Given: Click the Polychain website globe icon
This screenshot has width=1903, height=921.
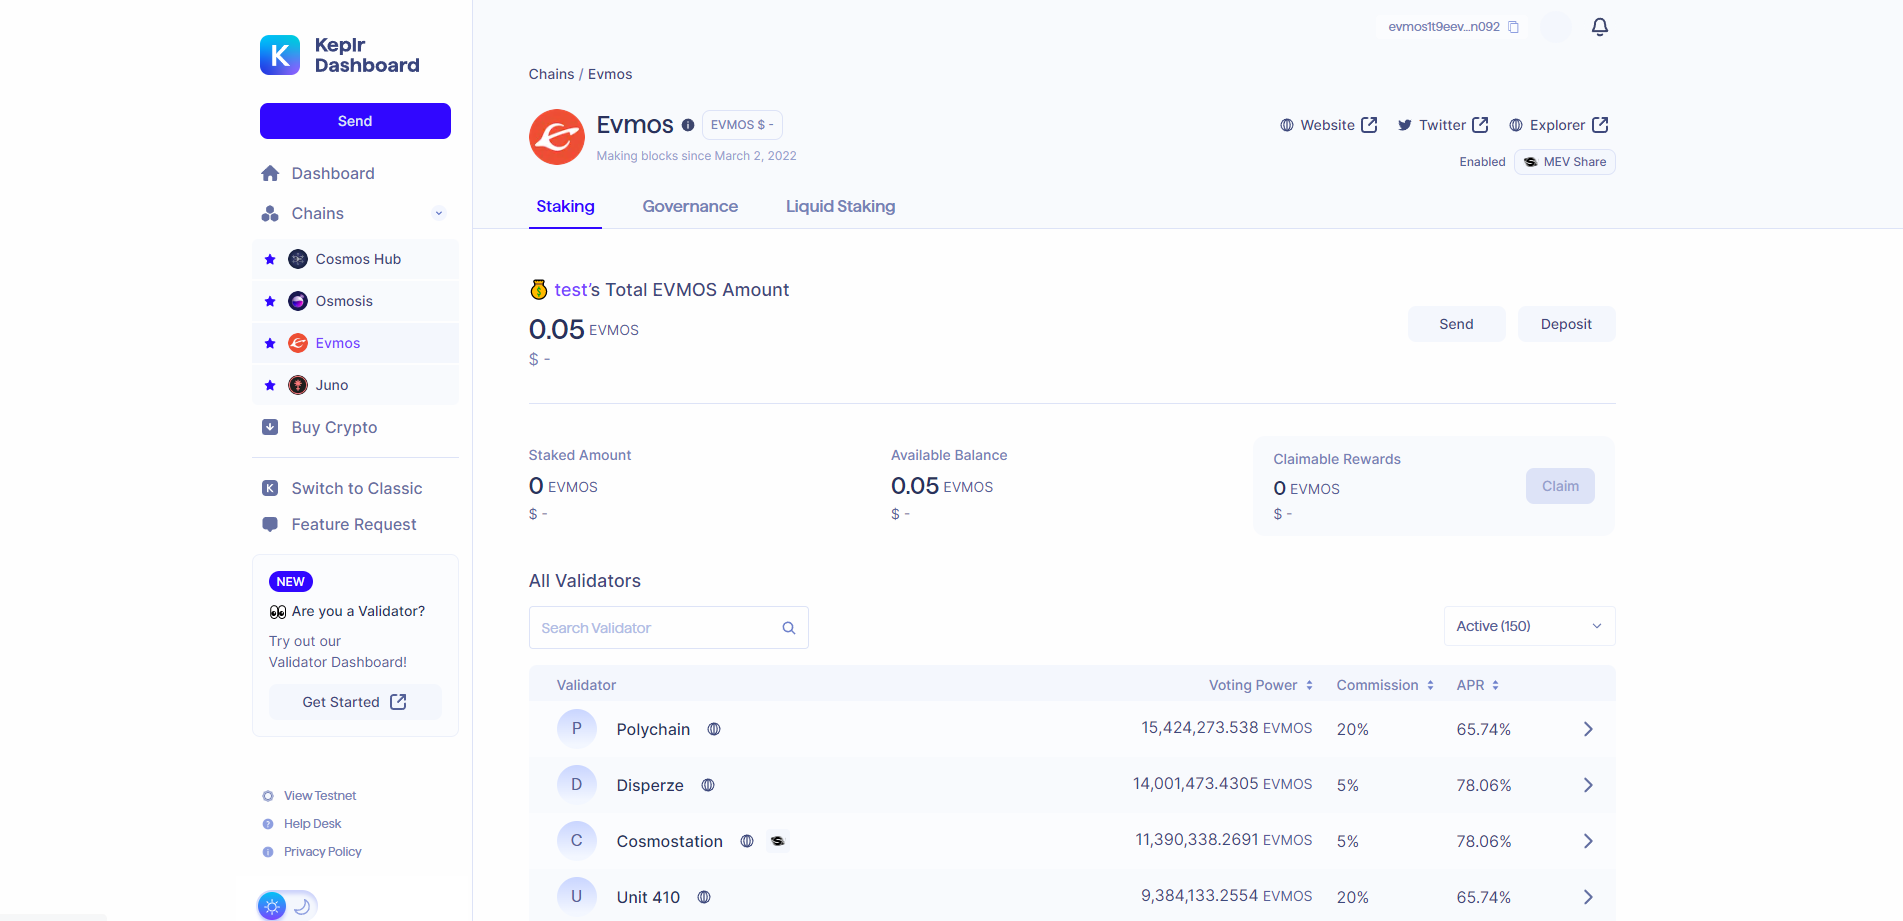Looking at the screenshot, I should click(x=714, y=729).
